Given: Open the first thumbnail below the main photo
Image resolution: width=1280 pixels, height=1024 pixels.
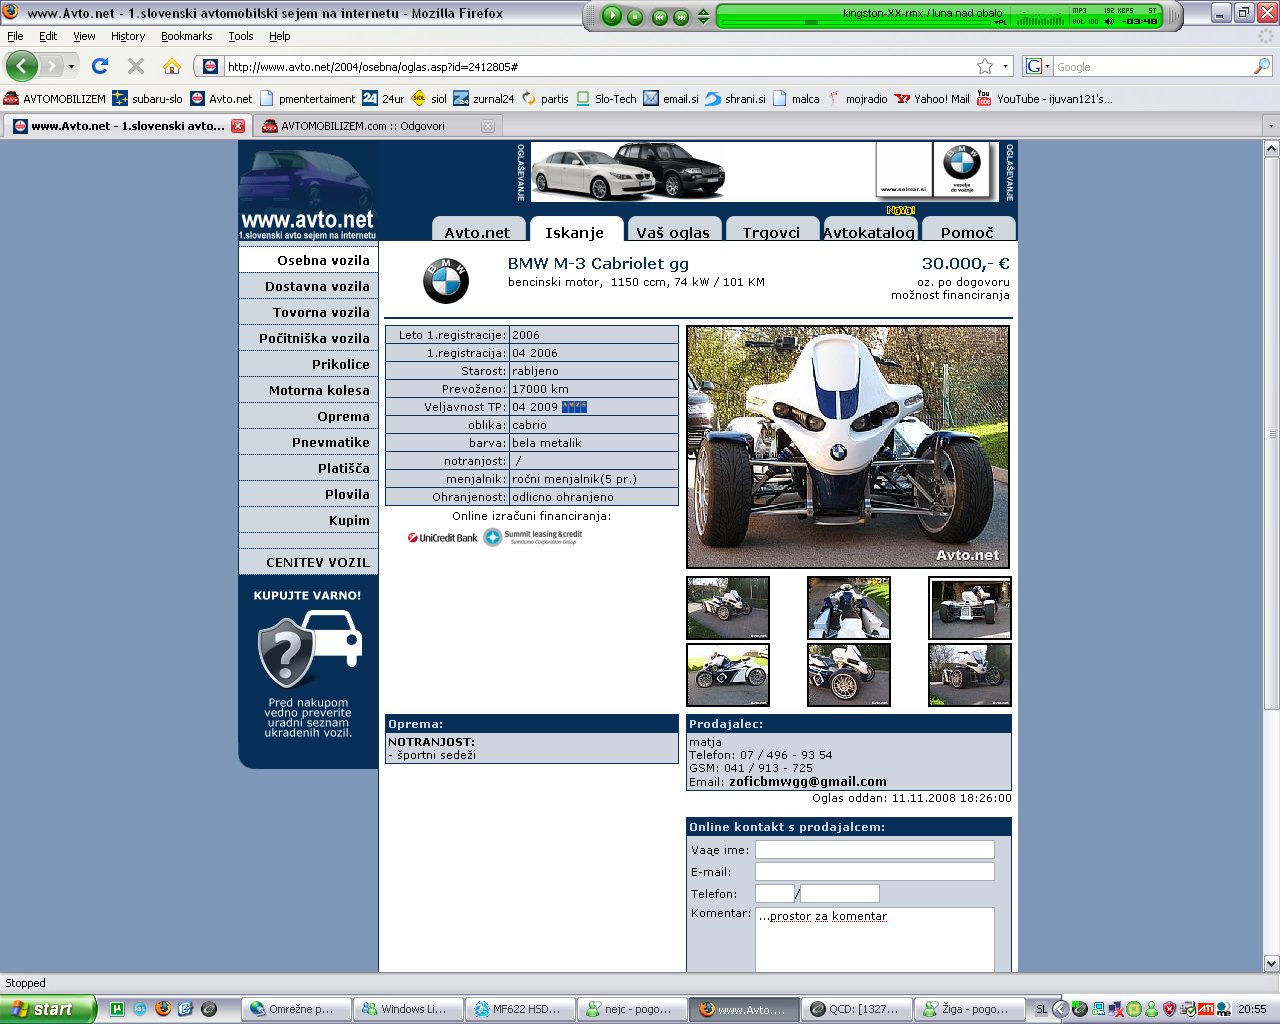Looking at the screenshot, I should tap(728, 608).
